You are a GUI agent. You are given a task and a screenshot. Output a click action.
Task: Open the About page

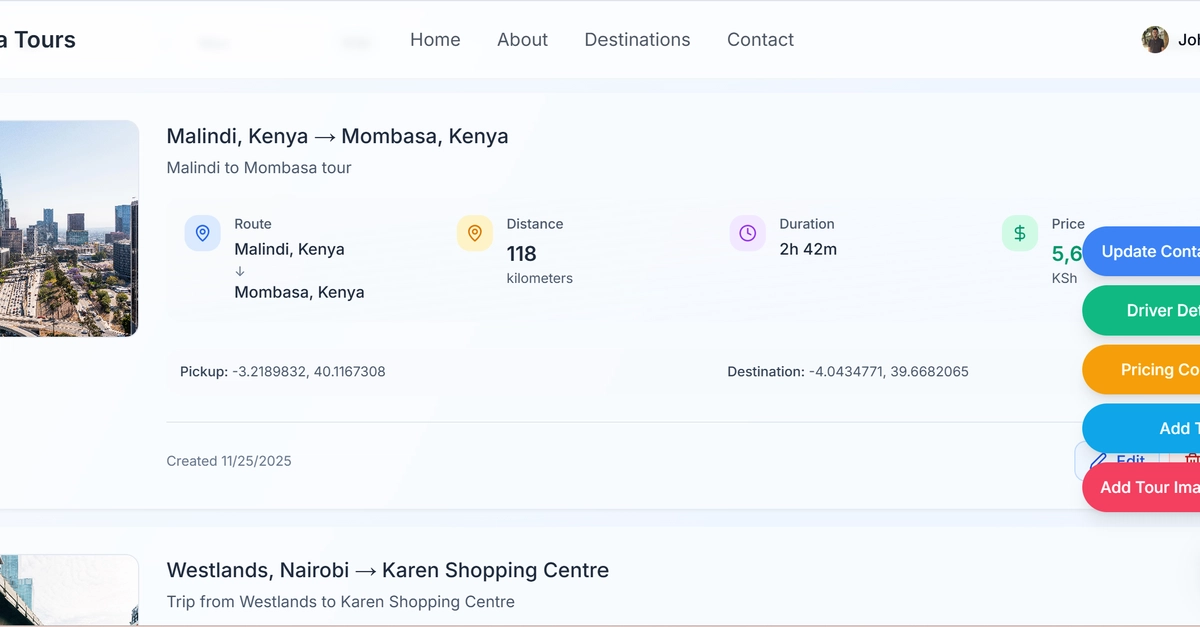pos(522,40)
